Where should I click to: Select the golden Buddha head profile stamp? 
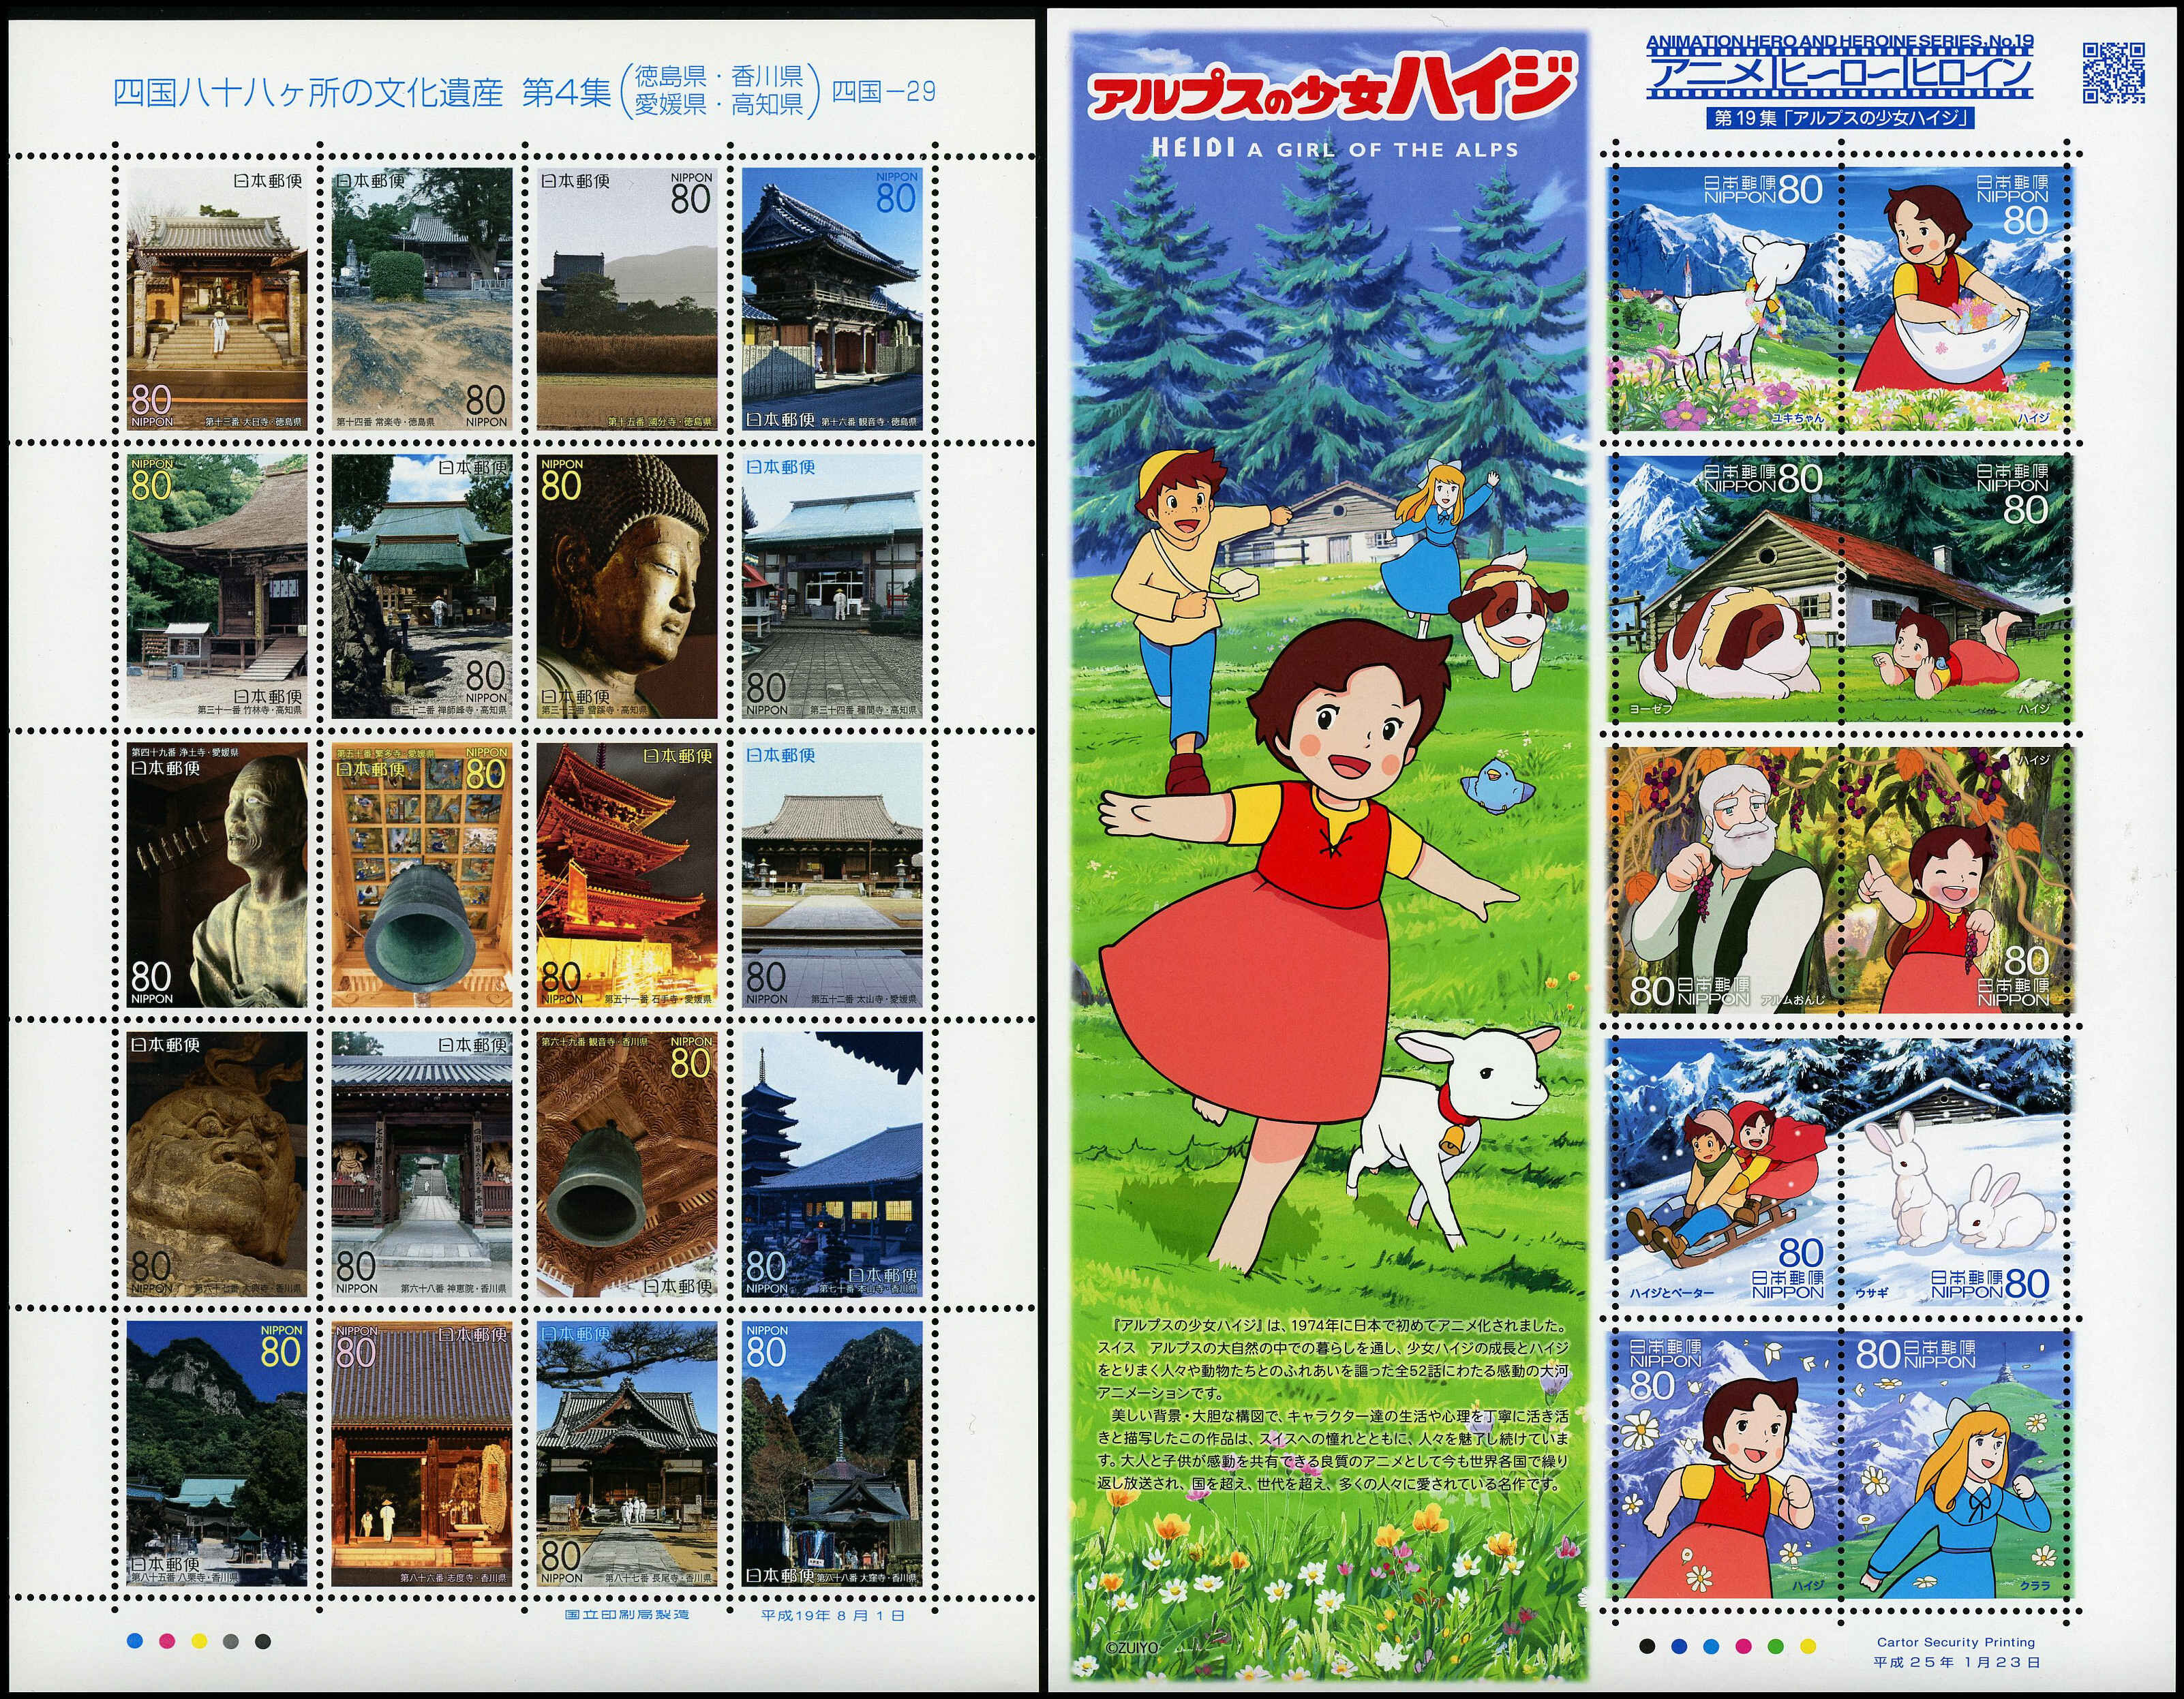tap(627, 587)
